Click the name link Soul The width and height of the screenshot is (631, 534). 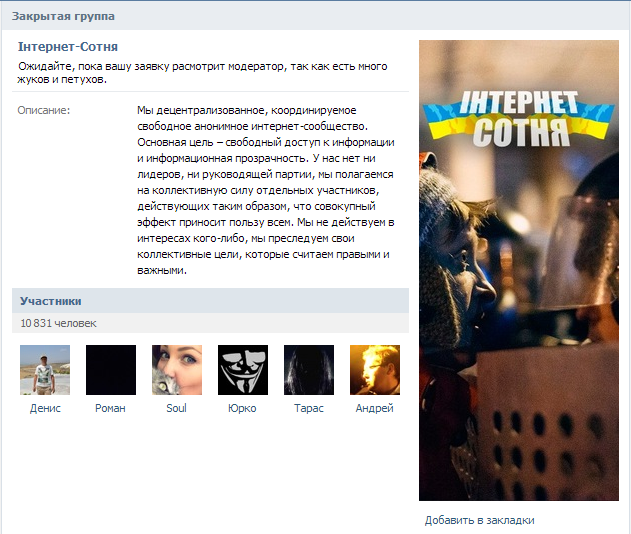point(176,408)
